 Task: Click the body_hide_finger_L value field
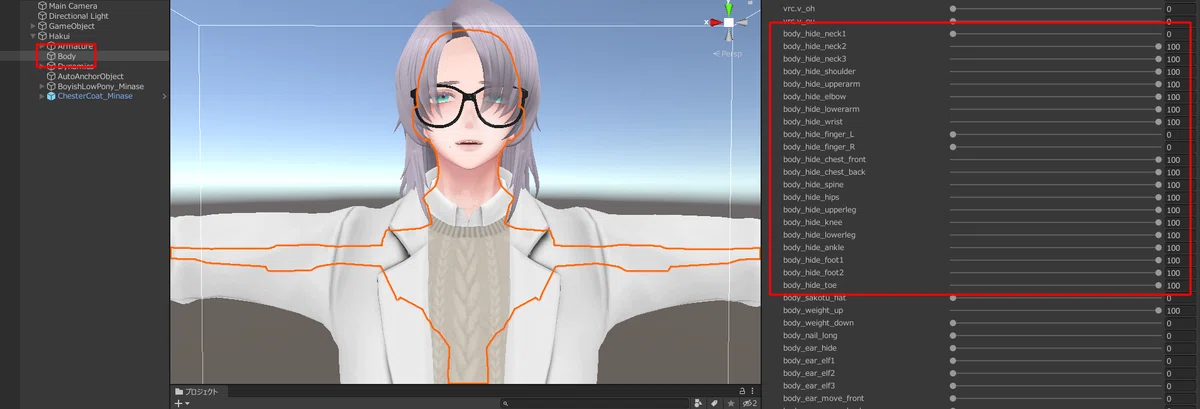click(1178, 134)
